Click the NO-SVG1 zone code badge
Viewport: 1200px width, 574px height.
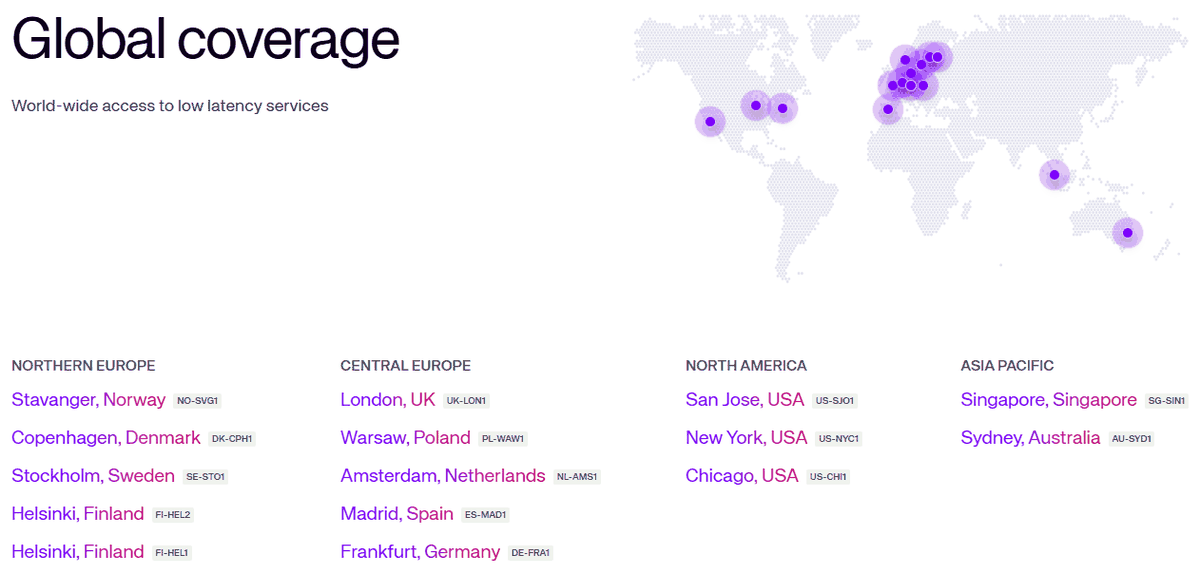(197, 401)
